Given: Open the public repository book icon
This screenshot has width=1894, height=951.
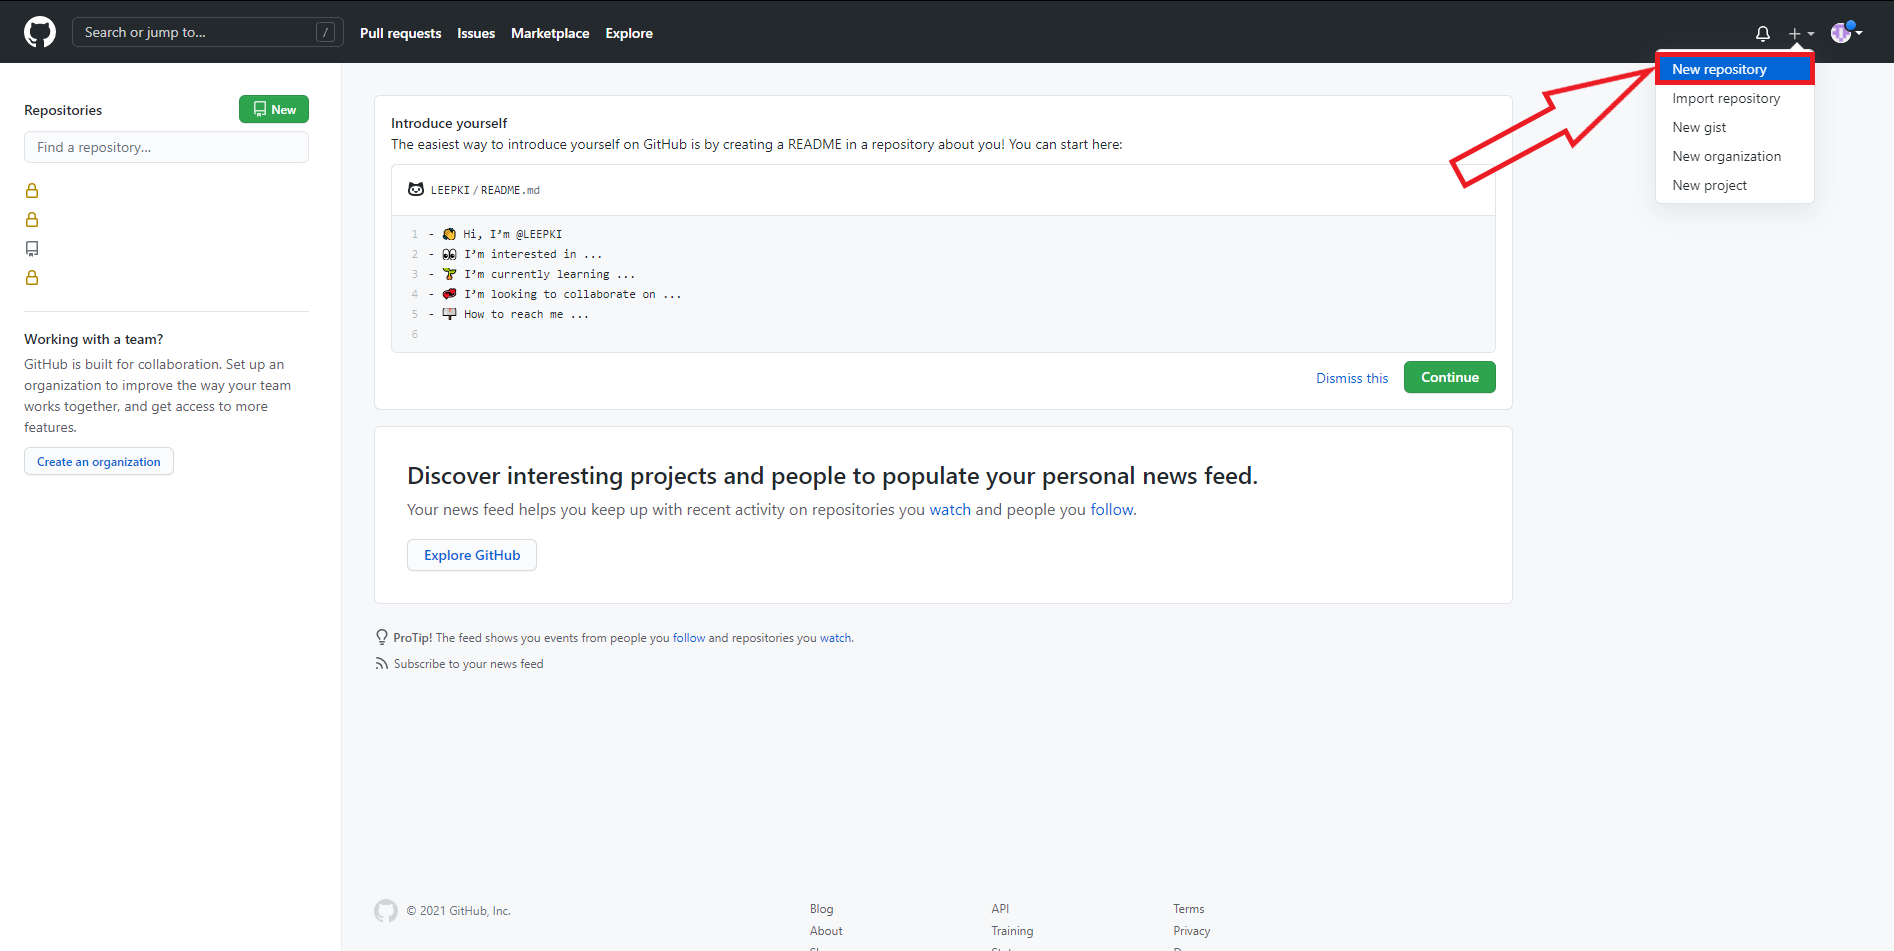Looking at the screenshot, I should tap(32, 248).
